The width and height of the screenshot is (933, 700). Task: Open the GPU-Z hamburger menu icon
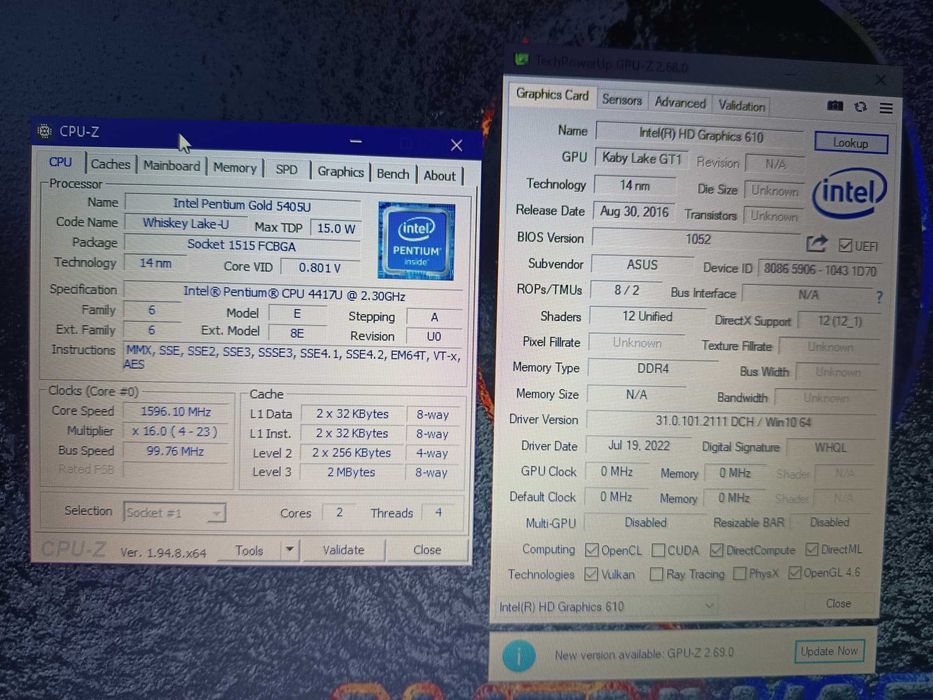tap(886, 108)
